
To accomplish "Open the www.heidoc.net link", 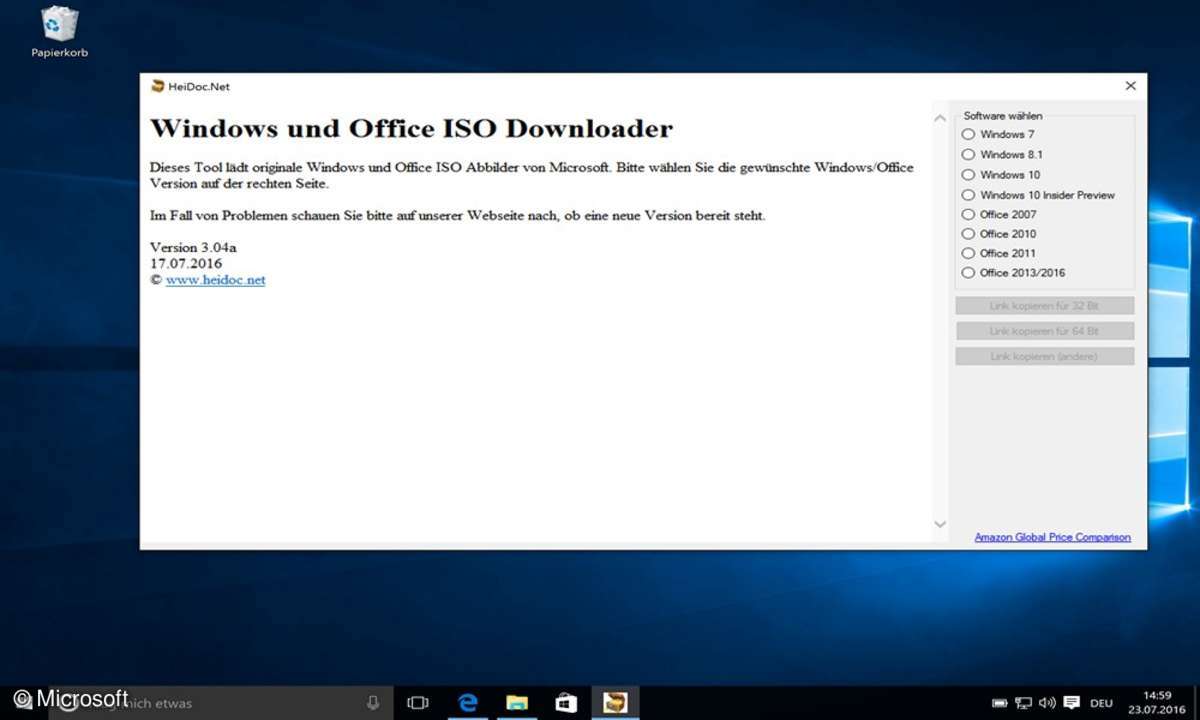I will click(x=215, y=280).
